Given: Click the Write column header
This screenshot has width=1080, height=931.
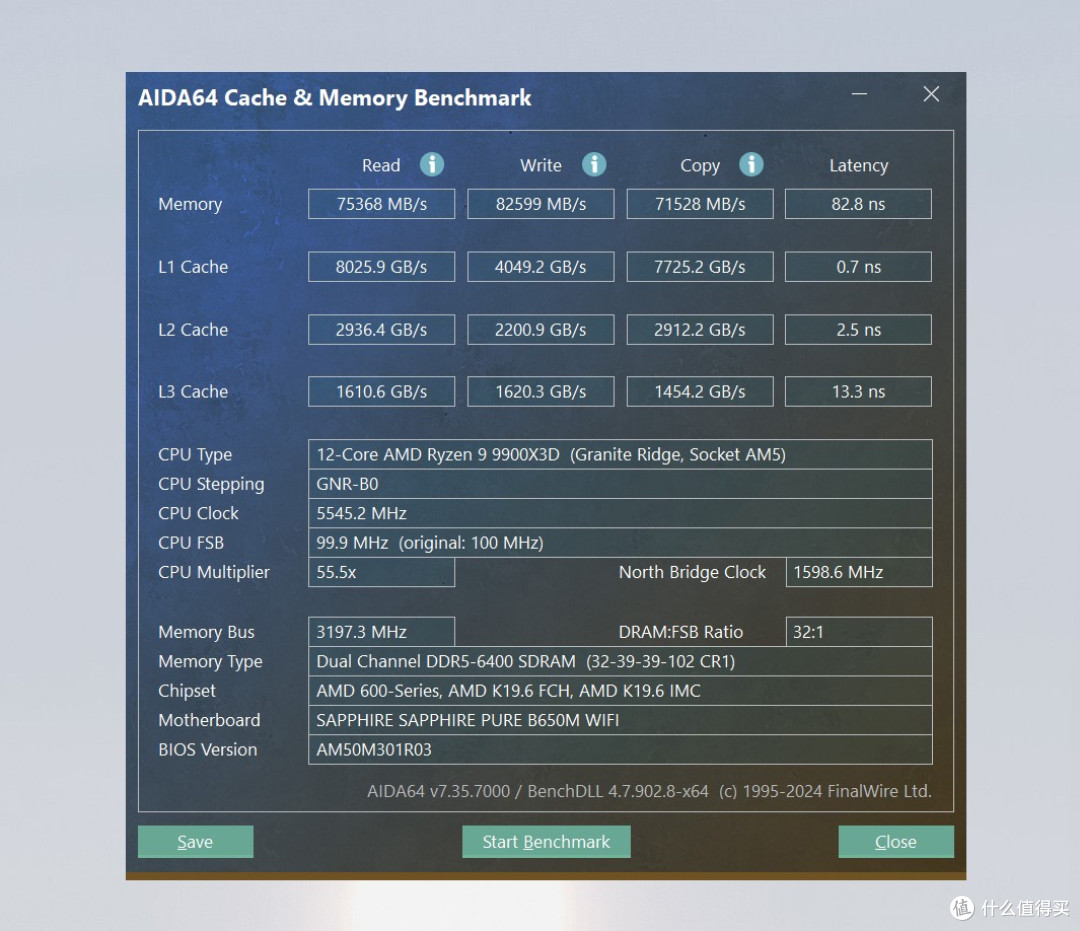Looking at the screenshot, I should click(541, 165).
